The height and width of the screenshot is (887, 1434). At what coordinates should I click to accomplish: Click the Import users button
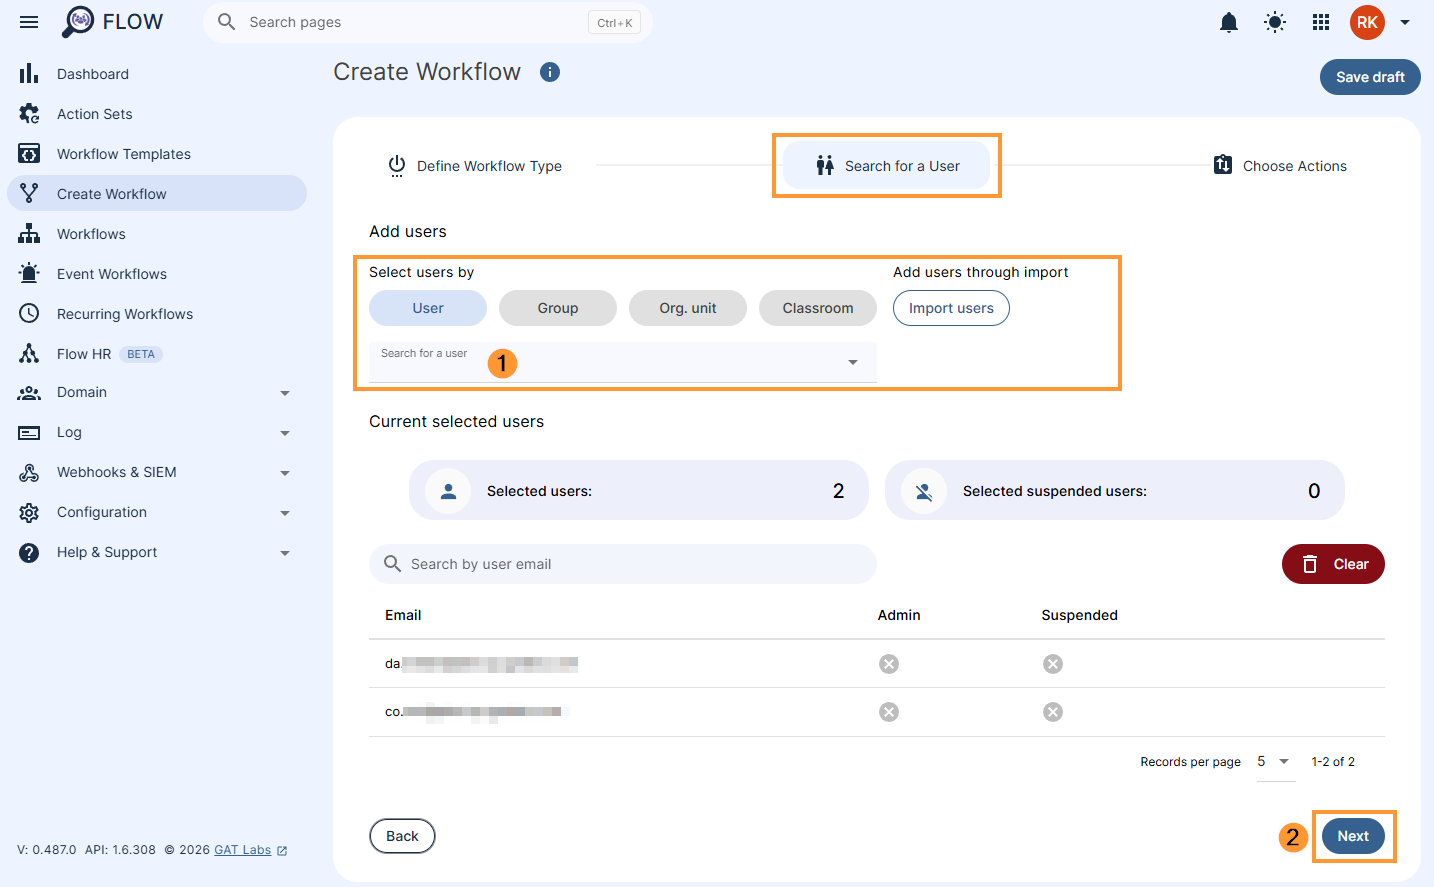pos(951,308)
